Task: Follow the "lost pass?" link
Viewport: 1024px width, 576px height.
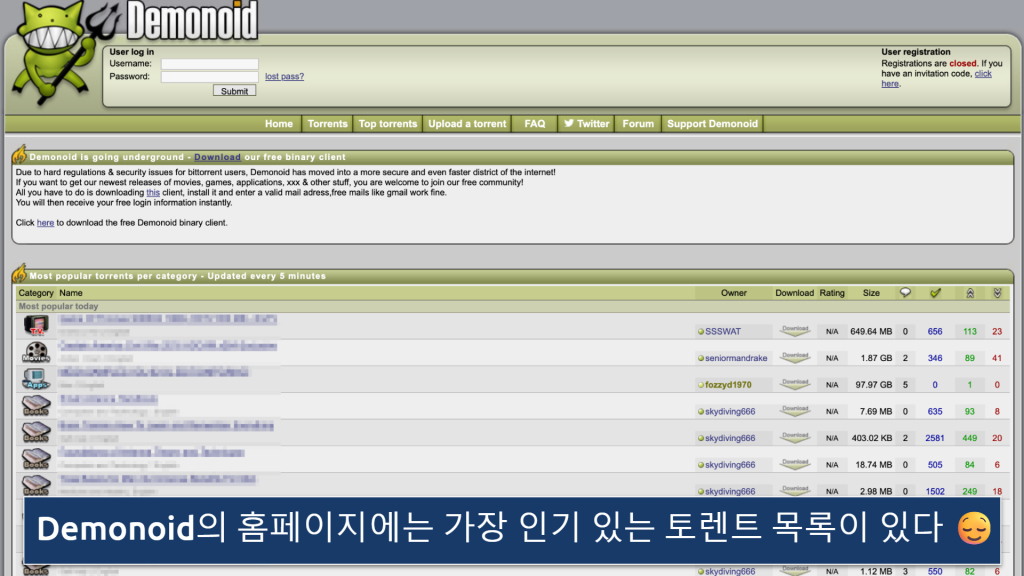Action: click(x=284, y=76)
